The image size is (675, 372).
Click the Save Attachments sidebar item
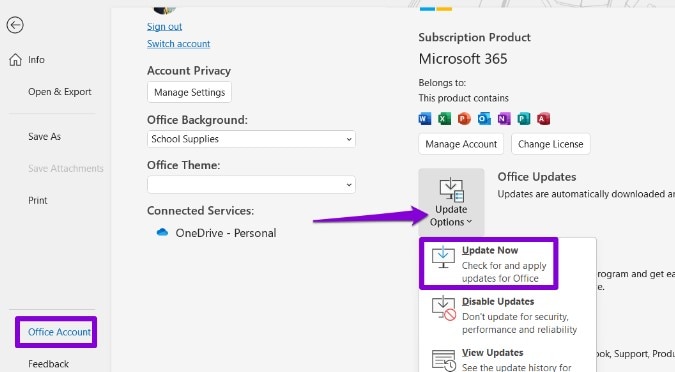66,168
